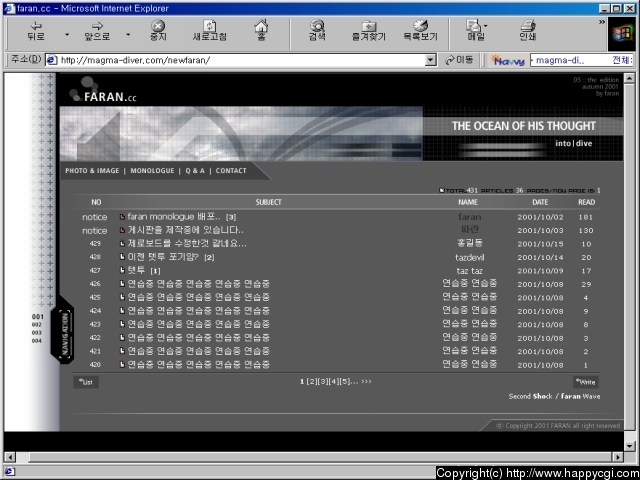Viewport: 640px width, 480px height.
Task: Click the document icon of post 422
Action: tap(122, 338)
